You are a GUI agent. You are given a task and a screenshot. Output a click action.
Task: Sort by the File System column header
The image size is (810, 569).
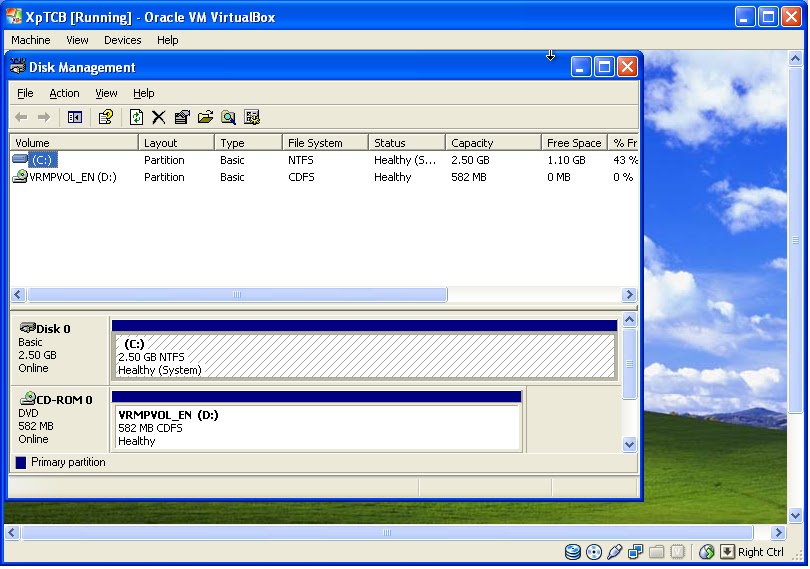pyautogui.click(x=325, y=143)
